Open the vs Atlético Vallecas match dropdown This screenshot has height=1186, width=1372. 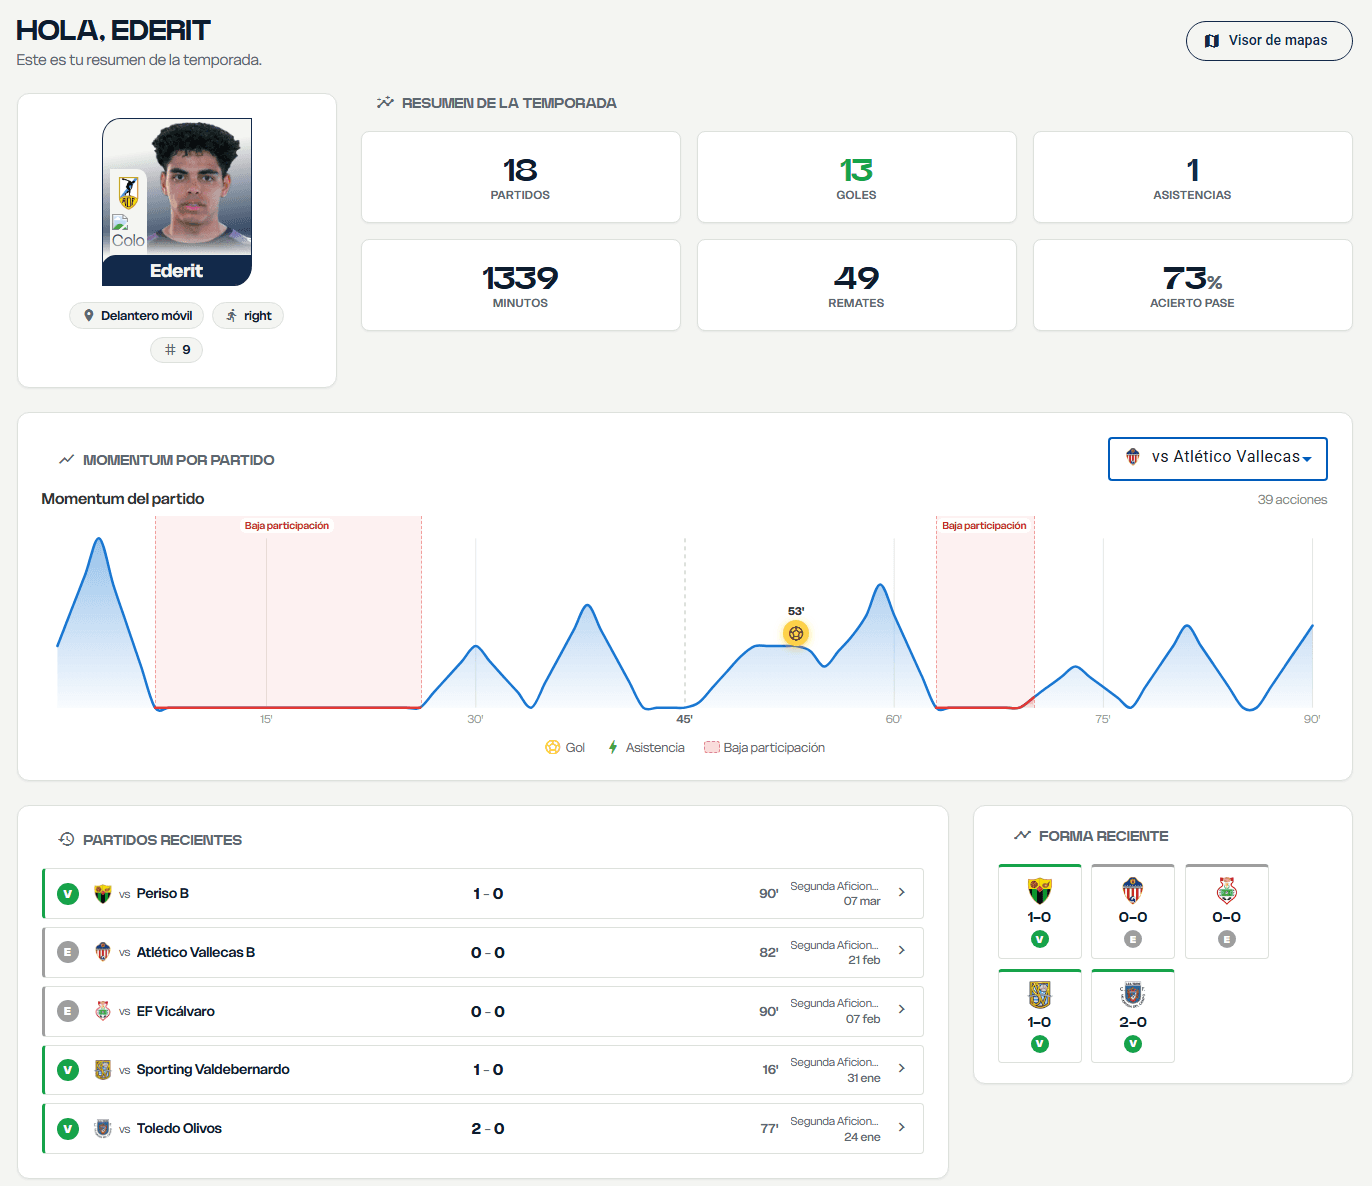click(1218, 459)
